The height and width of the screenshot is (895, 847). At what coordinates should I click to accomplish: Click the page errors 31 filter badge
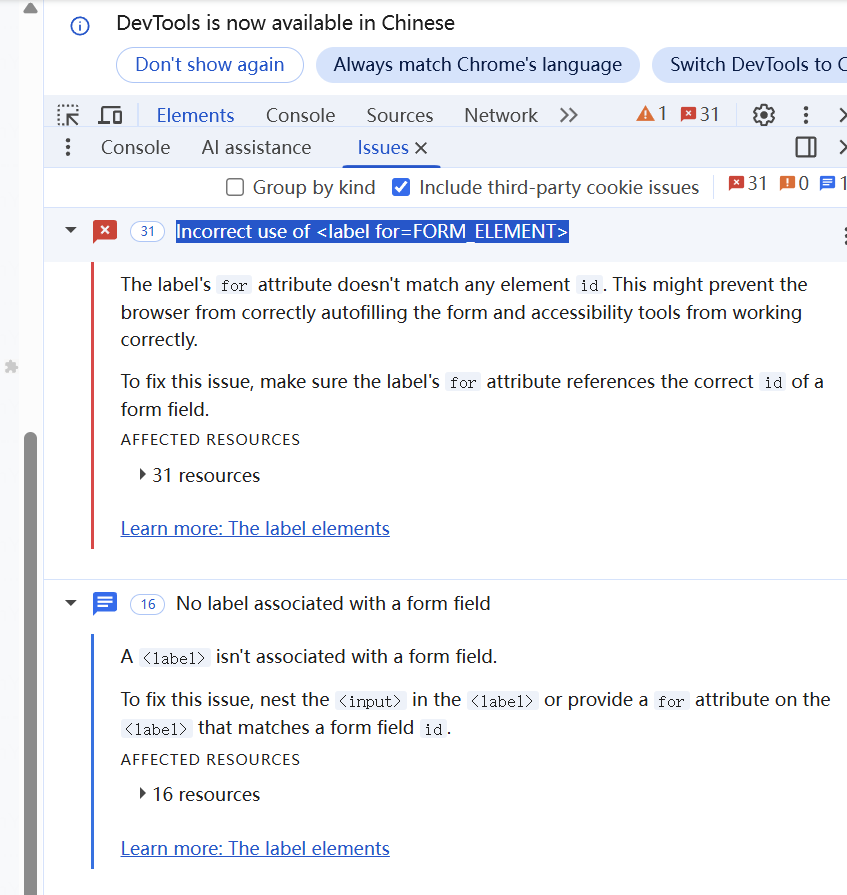[x=748, y=184]
